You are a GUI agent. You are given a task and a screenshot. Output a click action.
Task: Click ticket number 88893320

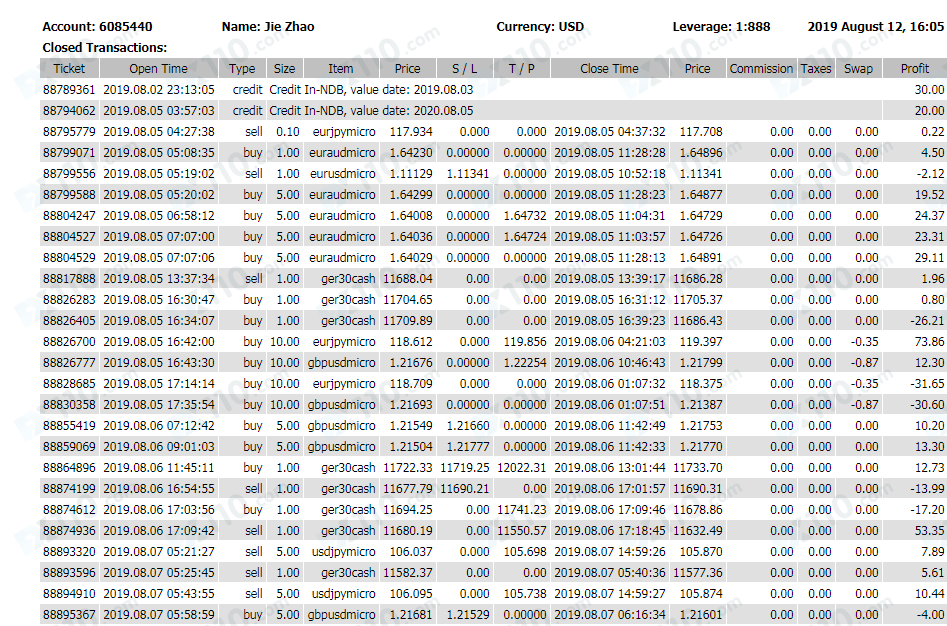(69, 552)
